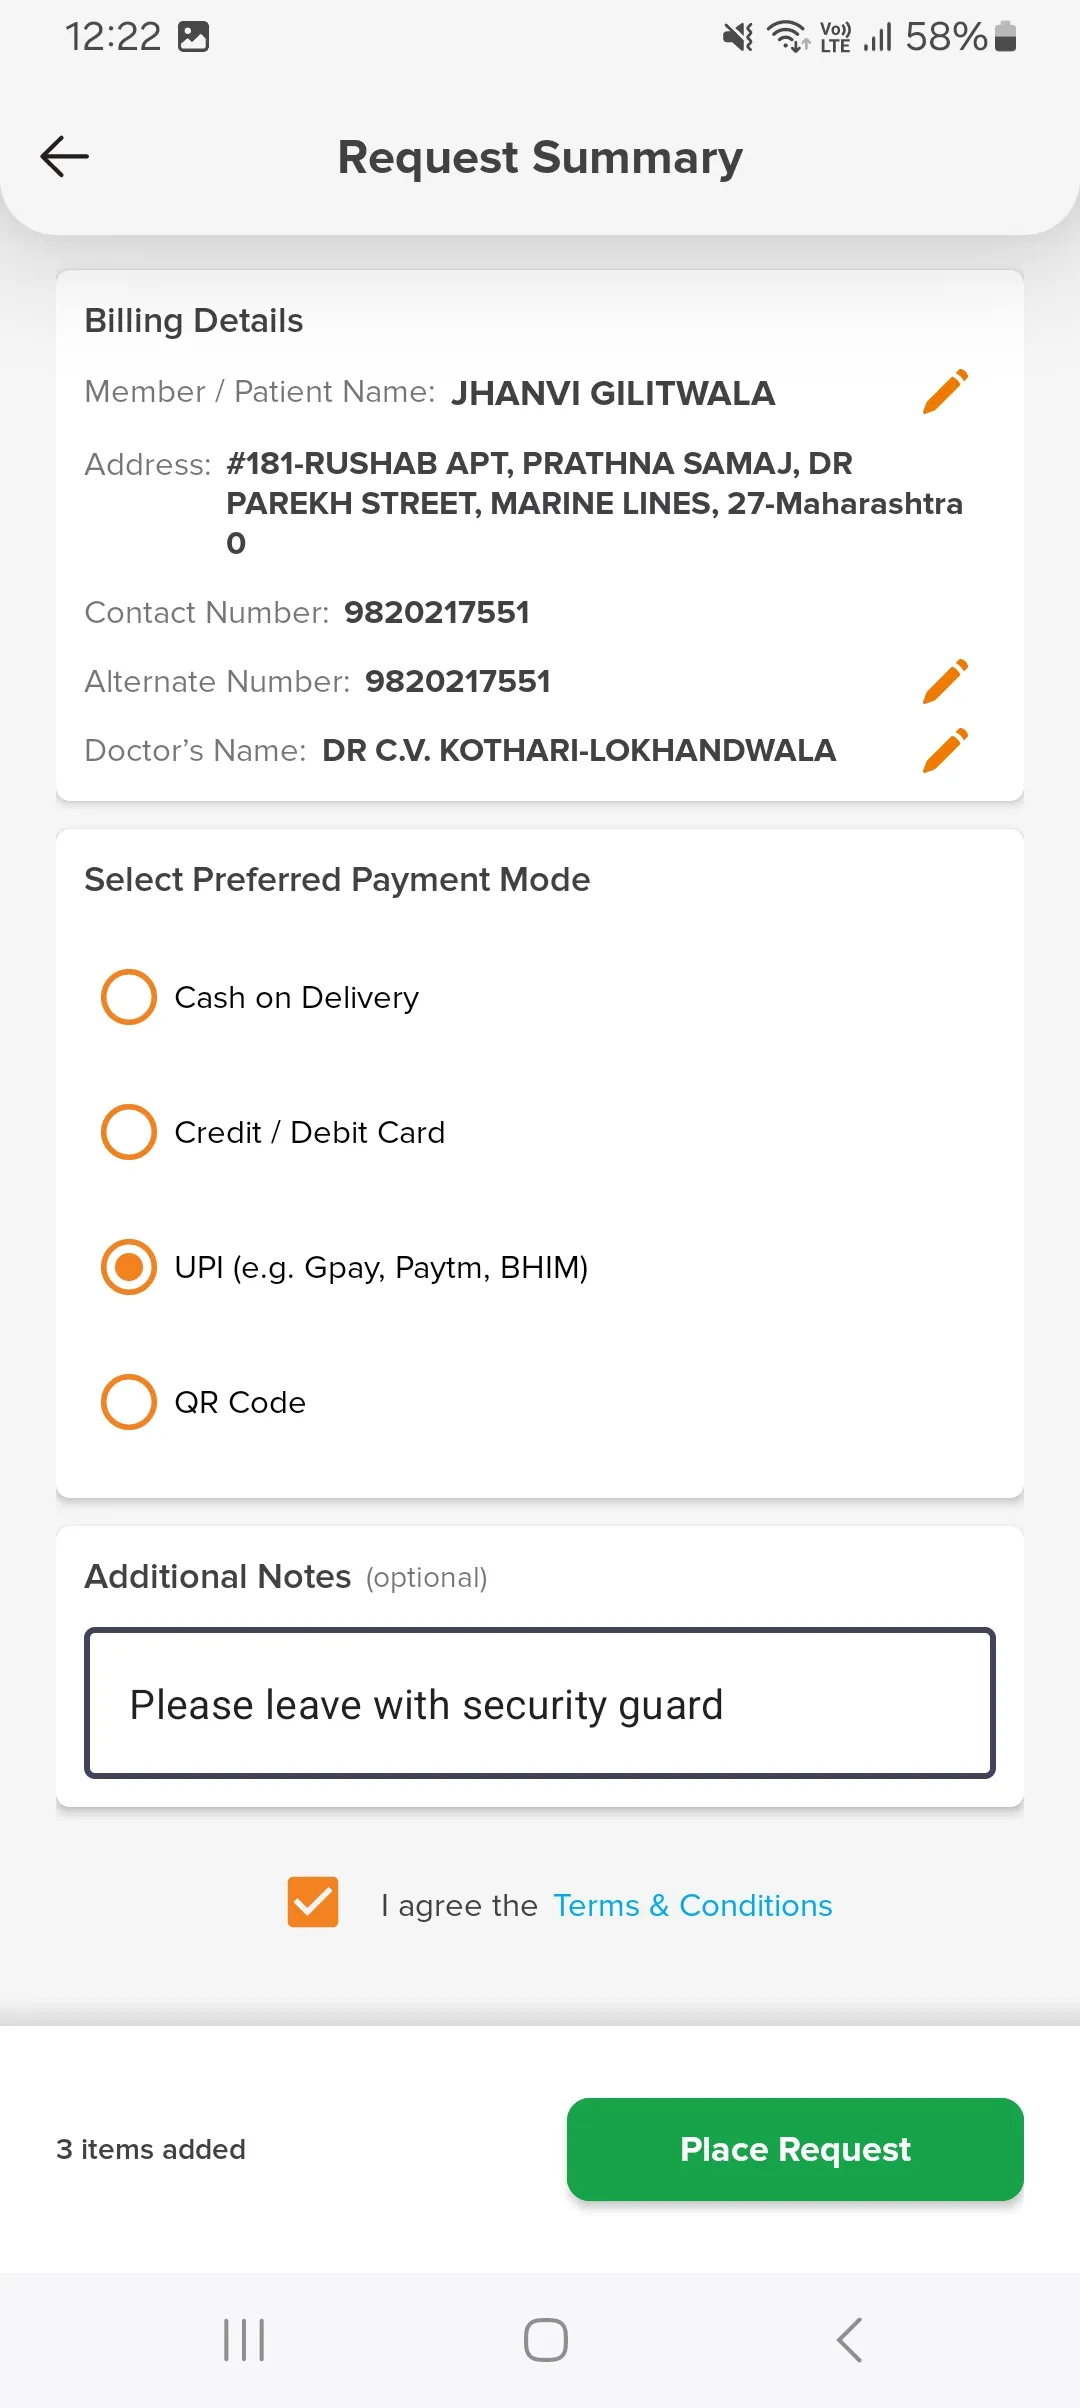Viewport: 1080px width, 2408px height.
Task: Edit the Alternate Number pencil icon
Action: pyautogui.click(x=945, y=681)
